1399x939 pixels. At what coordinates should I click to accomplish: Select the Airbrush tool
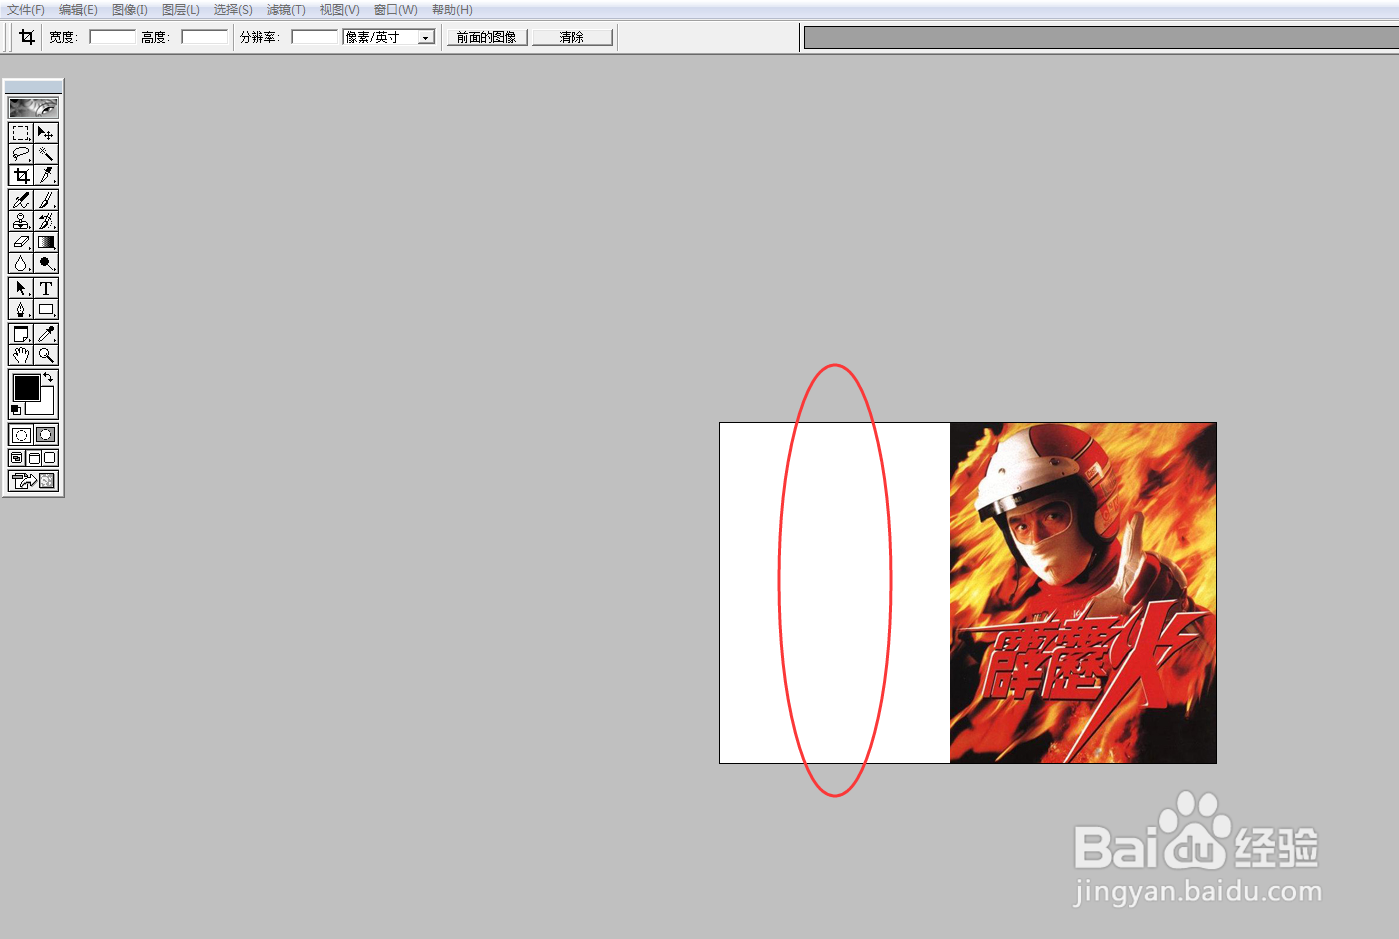point(21,200)
